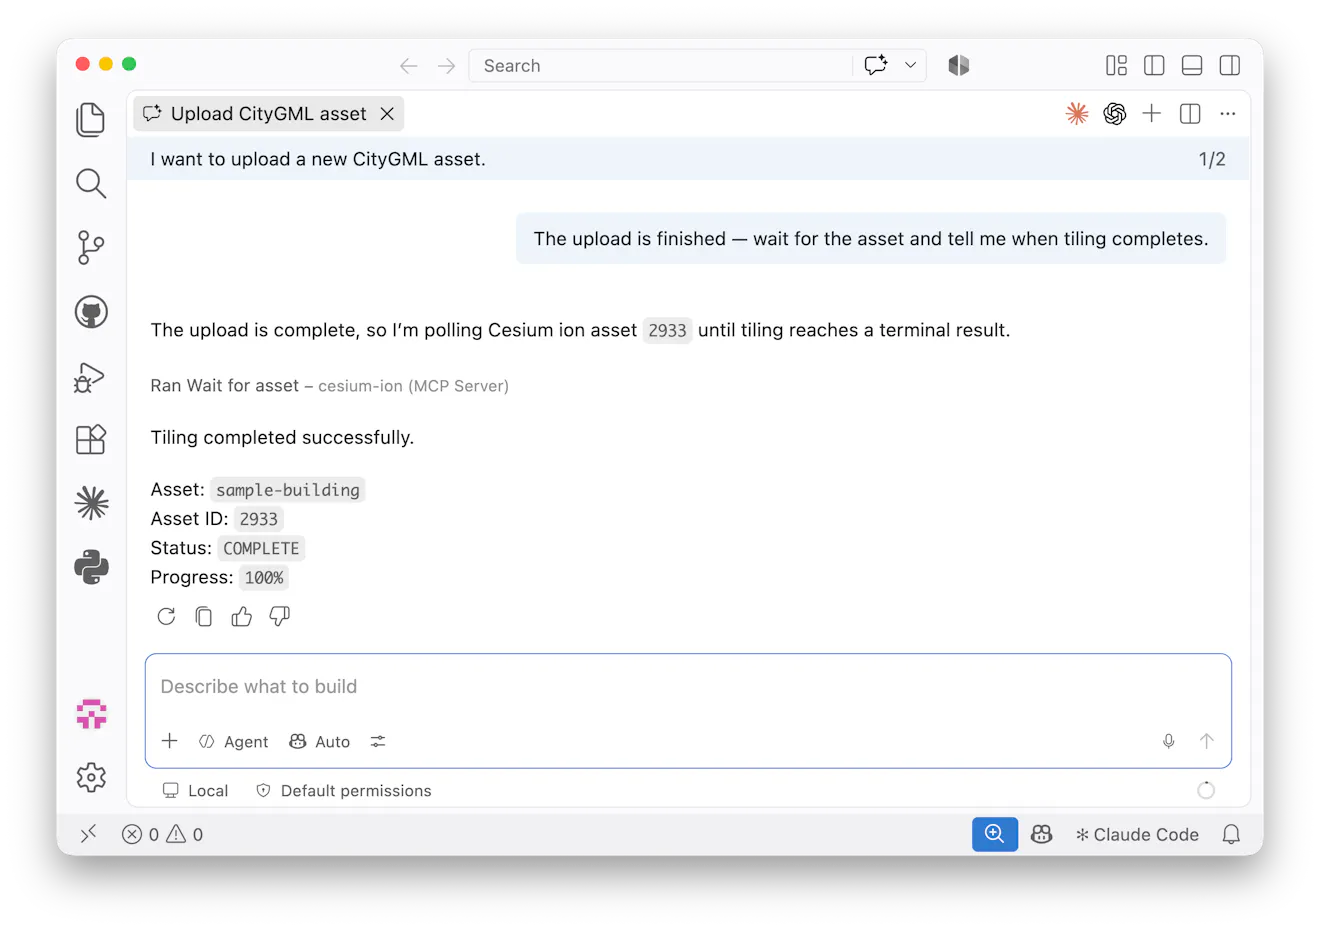Click the pink pixel-art extension icon
1320x930 pixels.
click(x=91, y=714)
